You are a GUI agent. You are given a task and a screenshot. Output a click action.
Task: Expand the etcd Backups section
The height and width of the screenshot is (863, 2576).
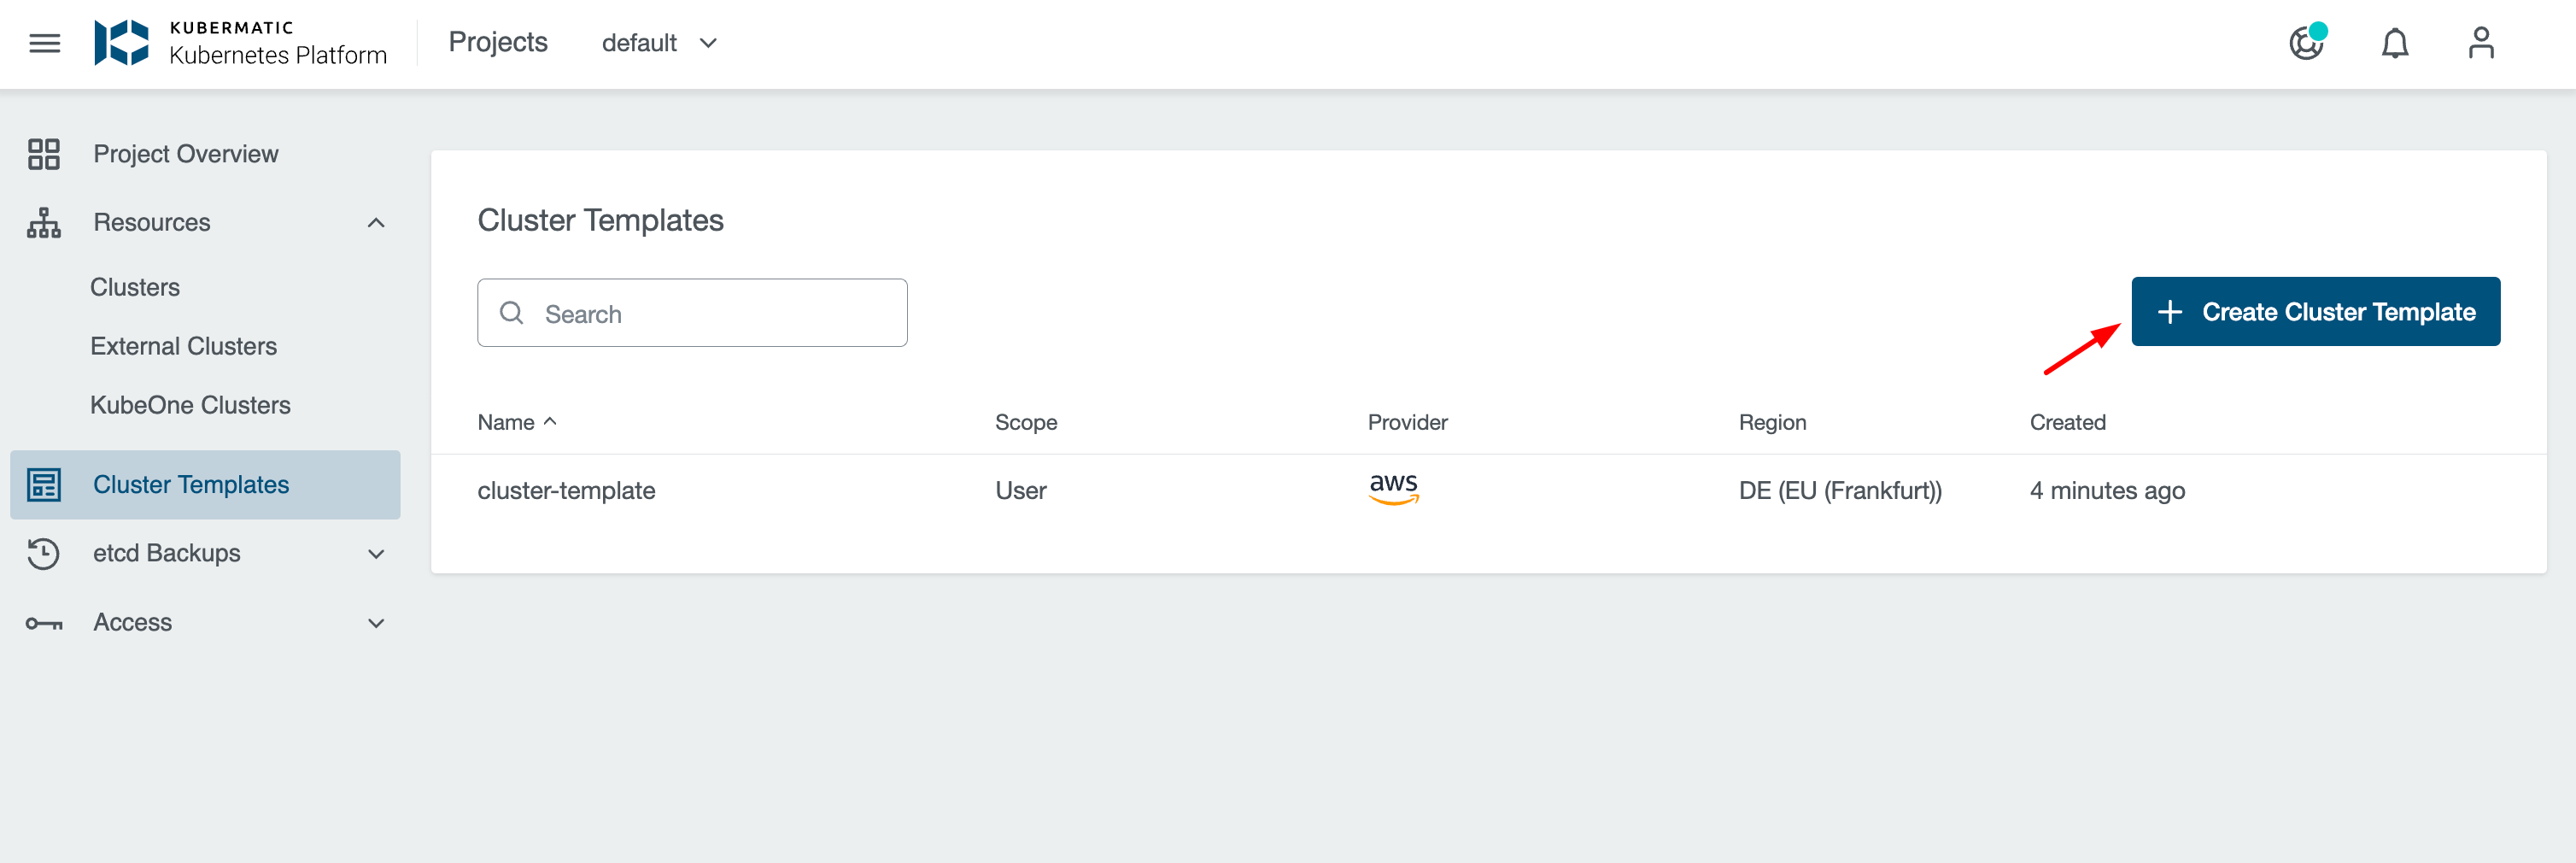[376, 553]
